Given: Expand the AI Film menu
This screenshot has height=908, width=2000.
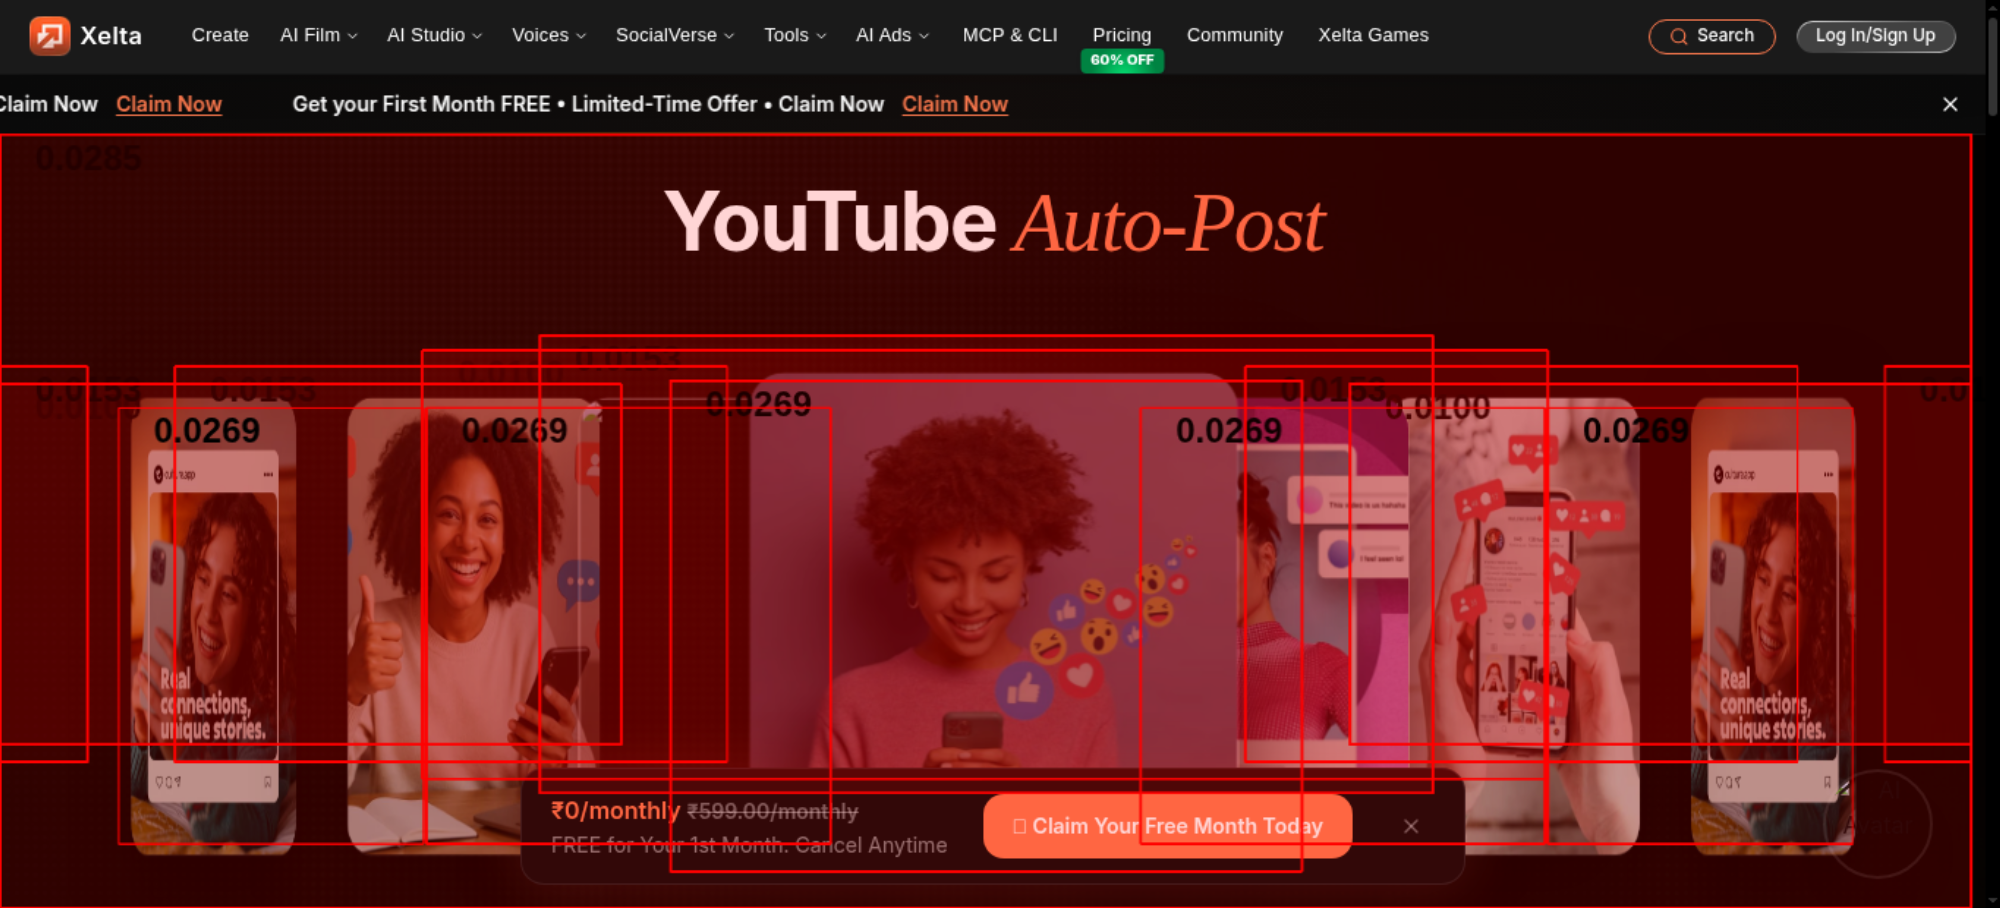Looking at the screenshot, I should [x=319, y=35].
